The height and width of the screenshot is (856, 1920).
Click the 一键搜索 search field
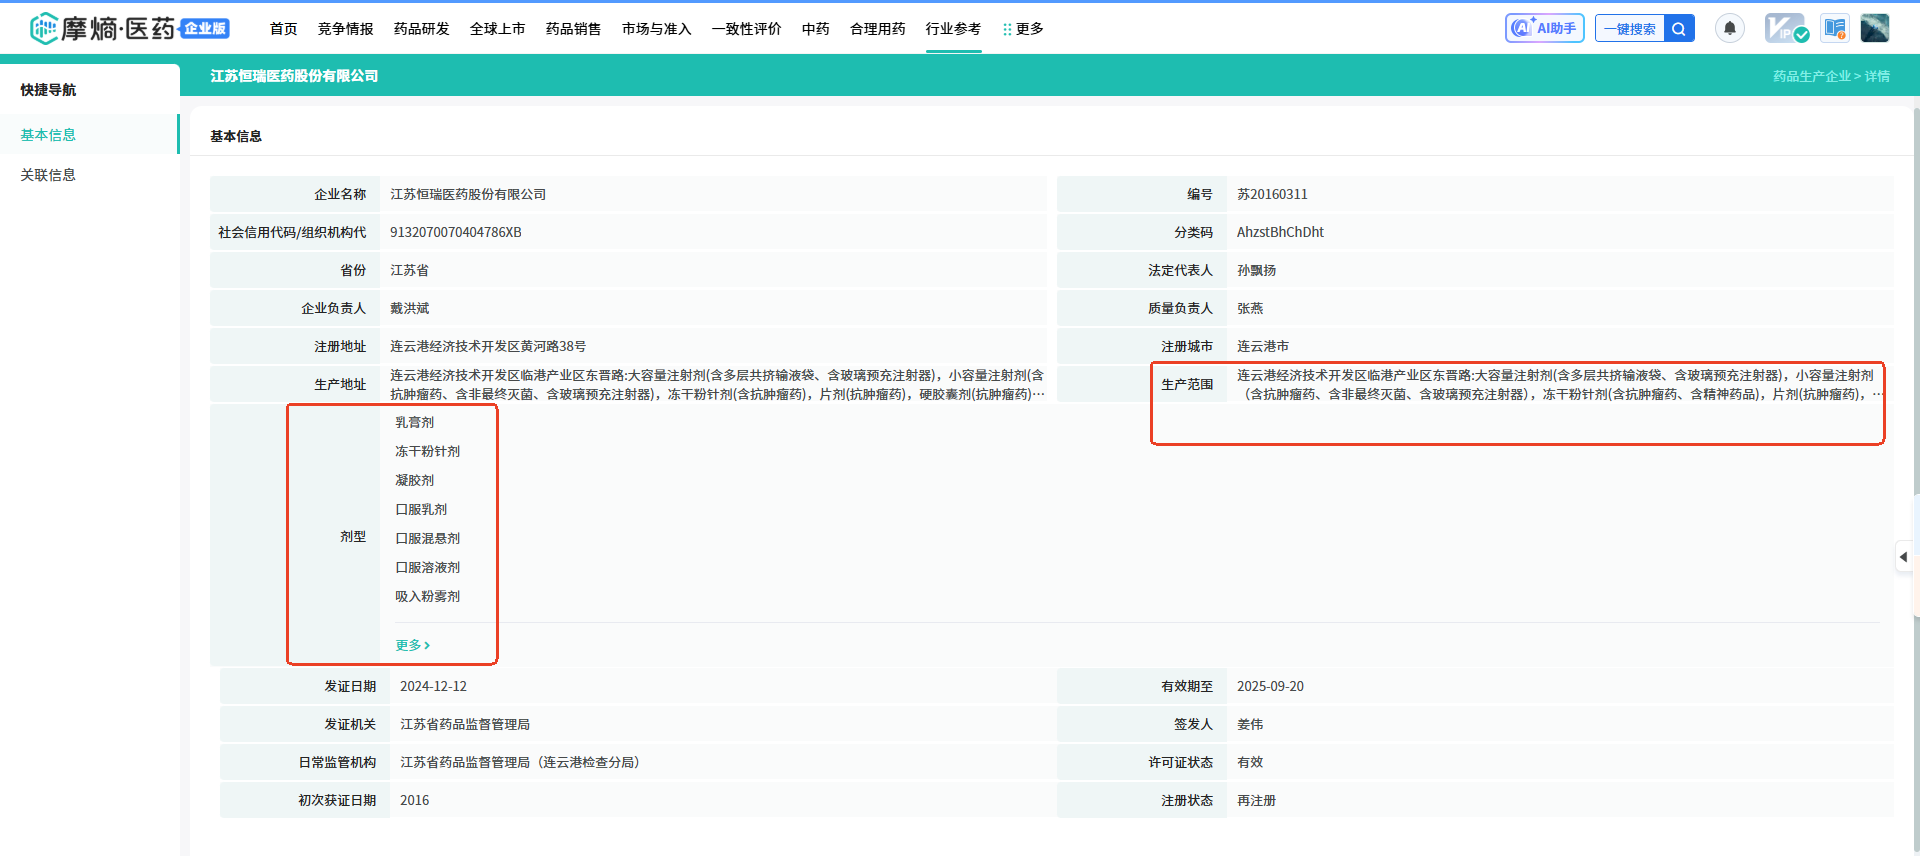[x=1630, y=29]
